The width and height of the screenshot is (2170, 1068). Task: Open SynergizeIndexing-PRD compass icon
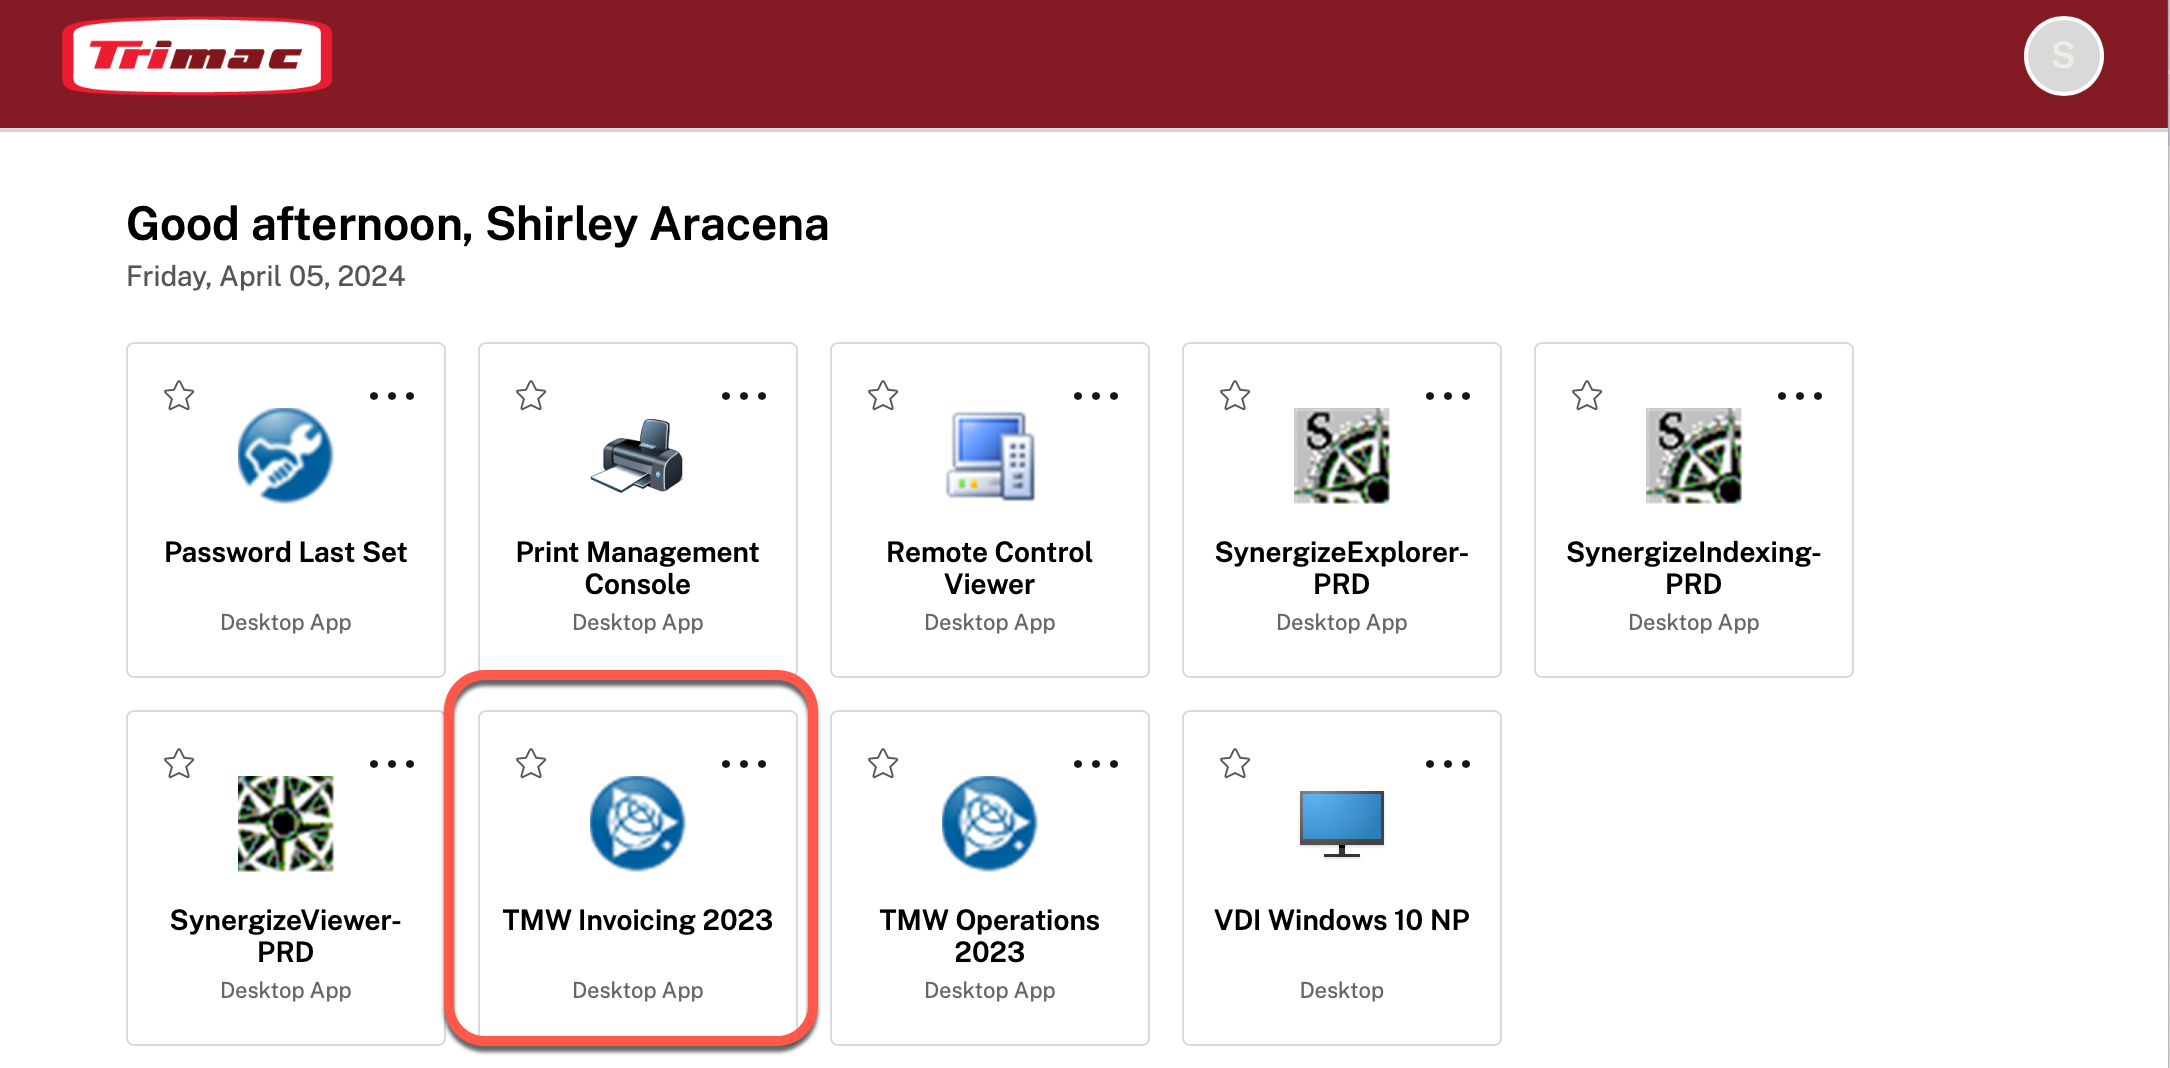click(x=1694, y=455)
